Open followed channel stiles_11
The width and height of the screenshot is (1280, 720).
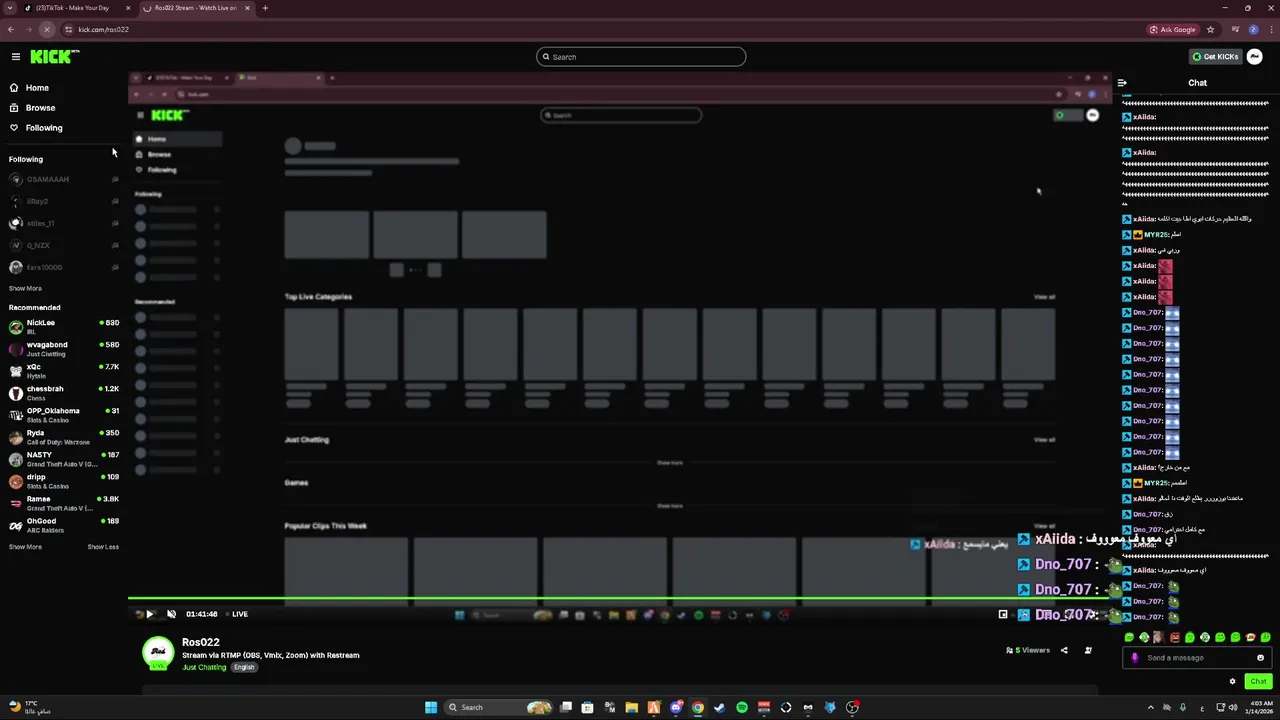[63, 224]
